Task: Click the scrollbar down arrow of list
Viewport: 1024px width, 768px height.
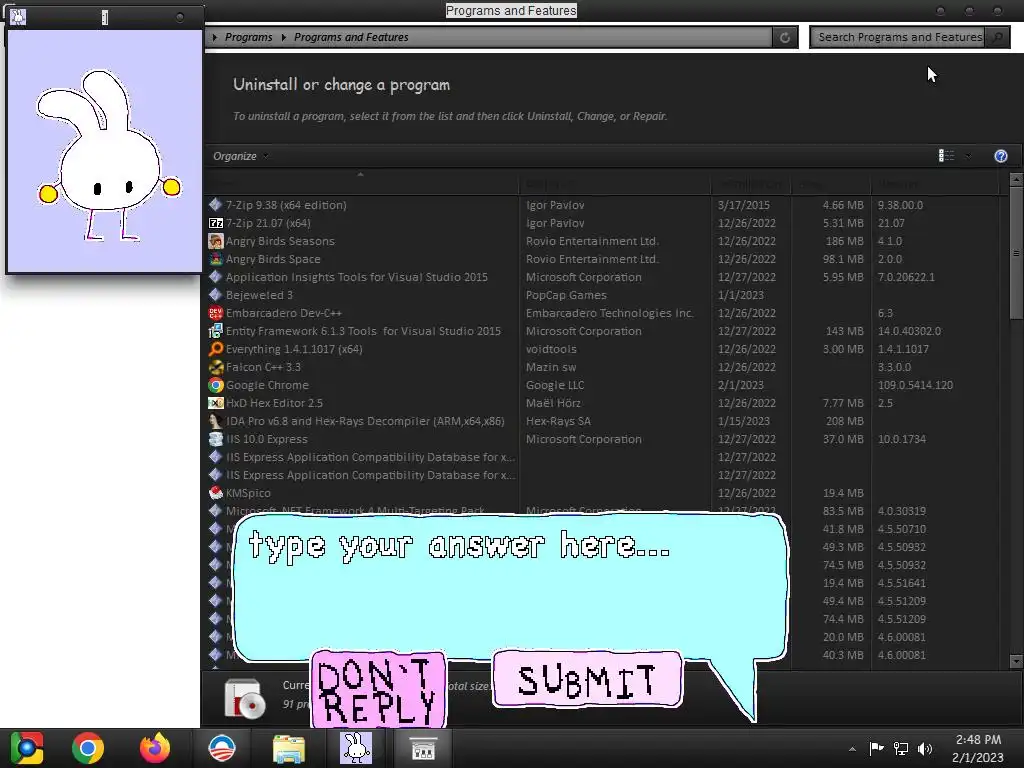Action: pyautogui.click(x=1016, y=661)
